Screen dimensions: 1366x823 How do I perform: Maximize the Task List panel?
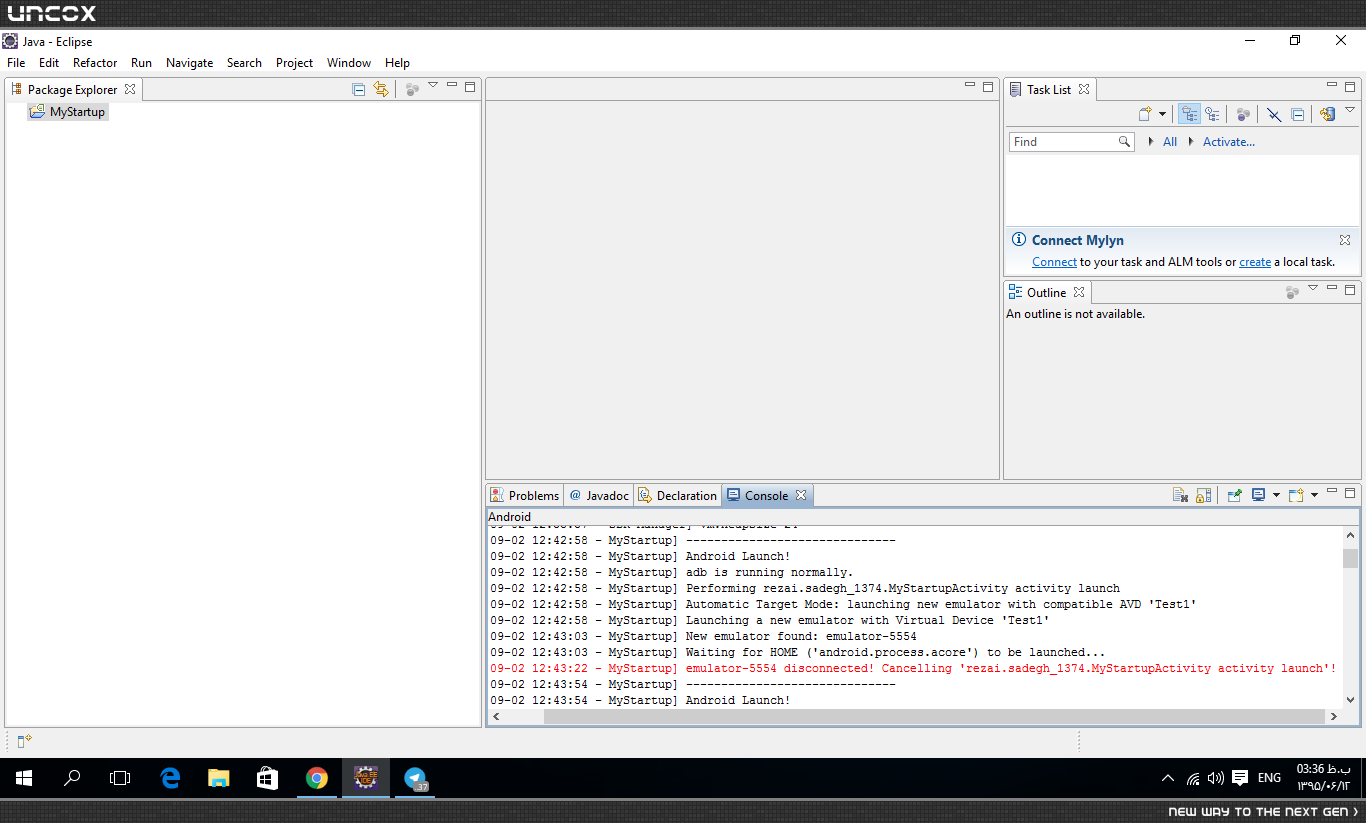(x=1350, y=87)
